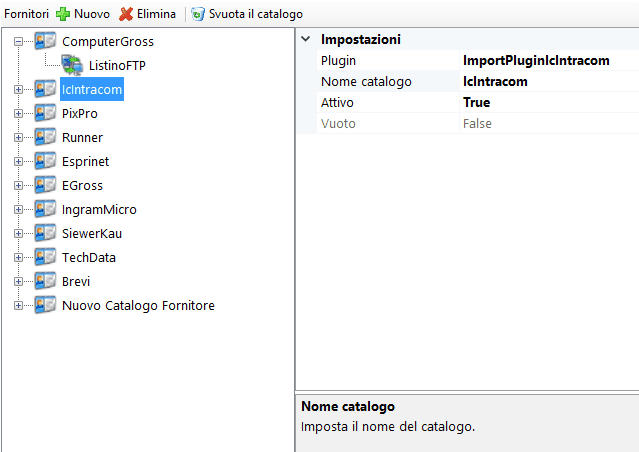Edit the Nome catalogo value IcIntracom
This screenshot has height=452, width=639.
(x=549, y=82)
